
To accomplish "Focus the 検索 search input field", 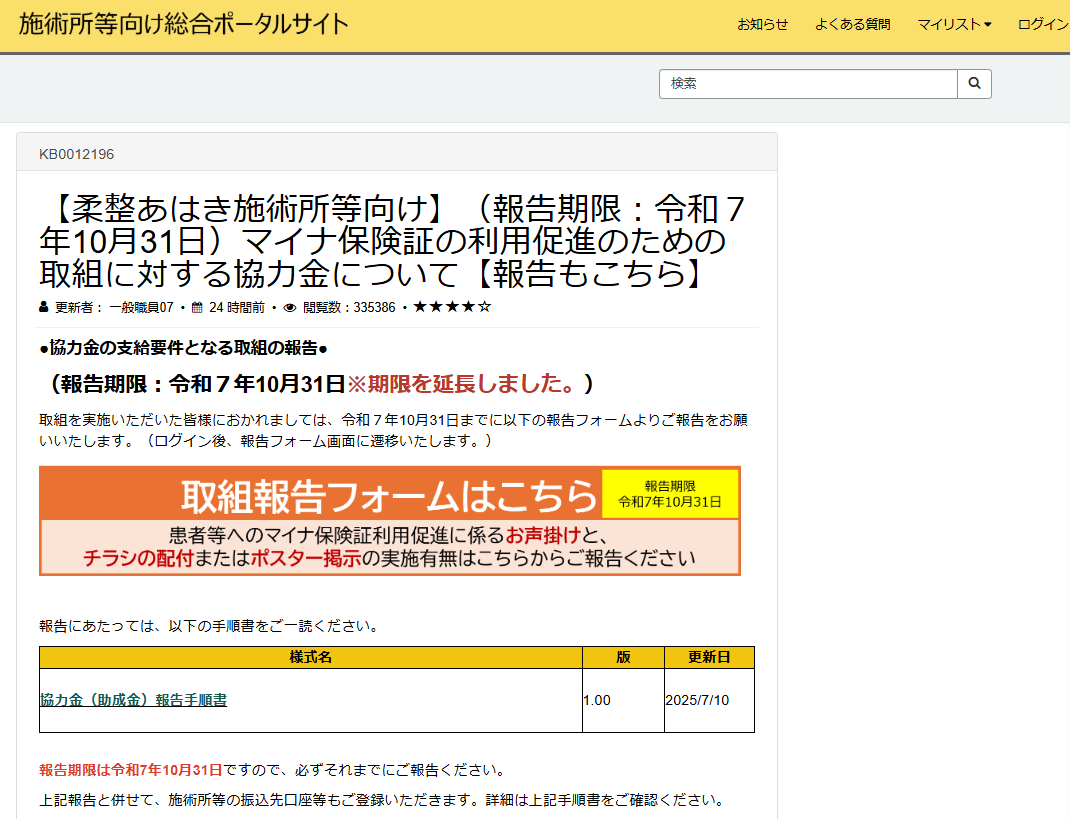I will pos(808,84).
